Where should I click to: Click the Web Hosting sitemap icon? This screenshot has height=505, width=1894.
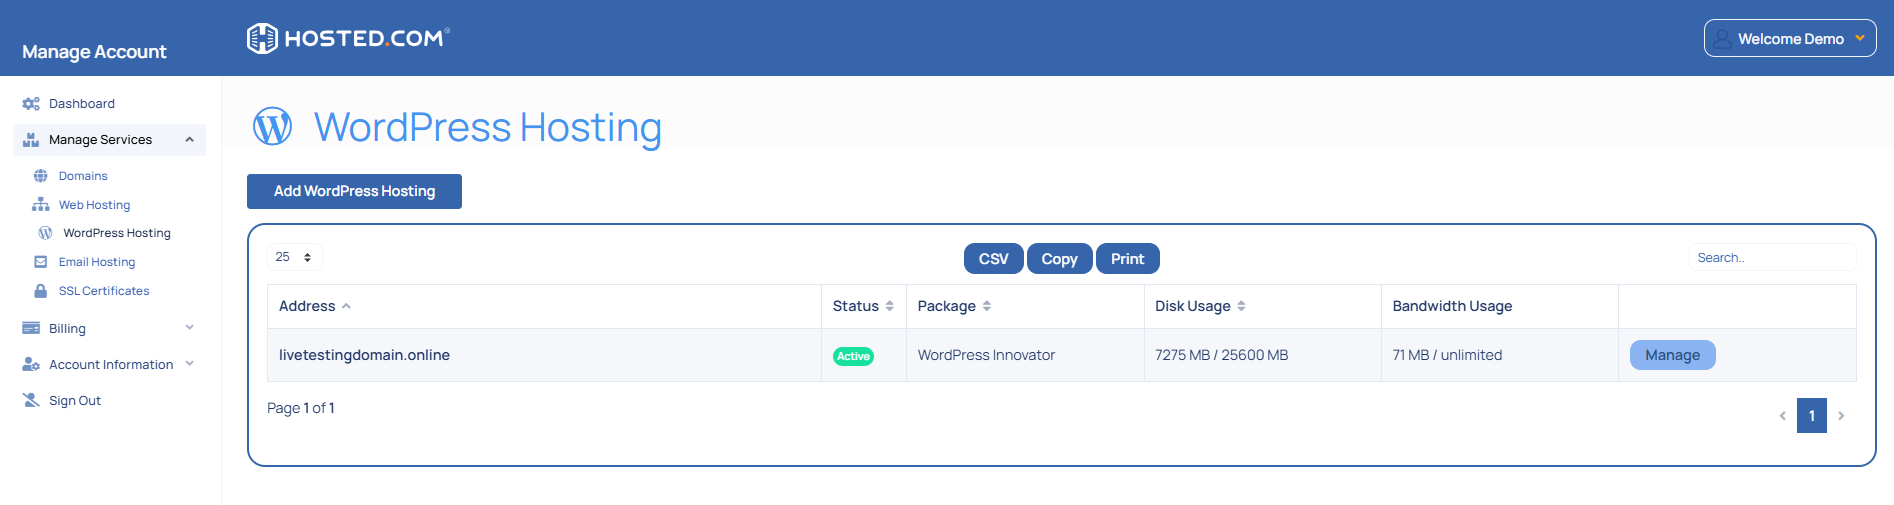(41, 205)
